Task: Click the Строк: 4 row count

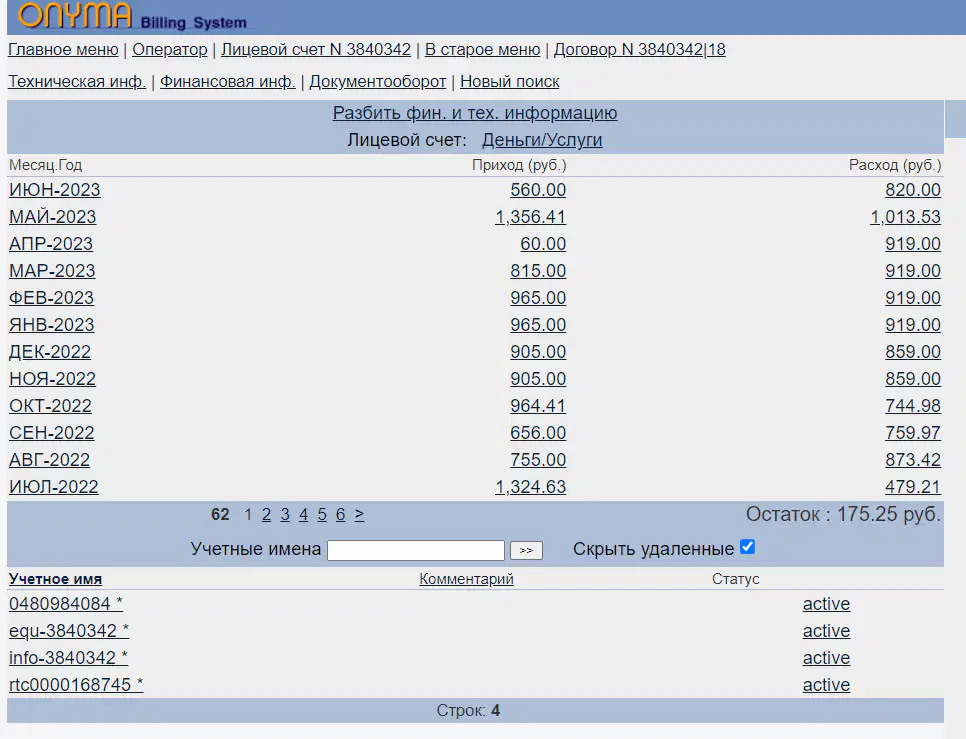Action: coord(468,711)
